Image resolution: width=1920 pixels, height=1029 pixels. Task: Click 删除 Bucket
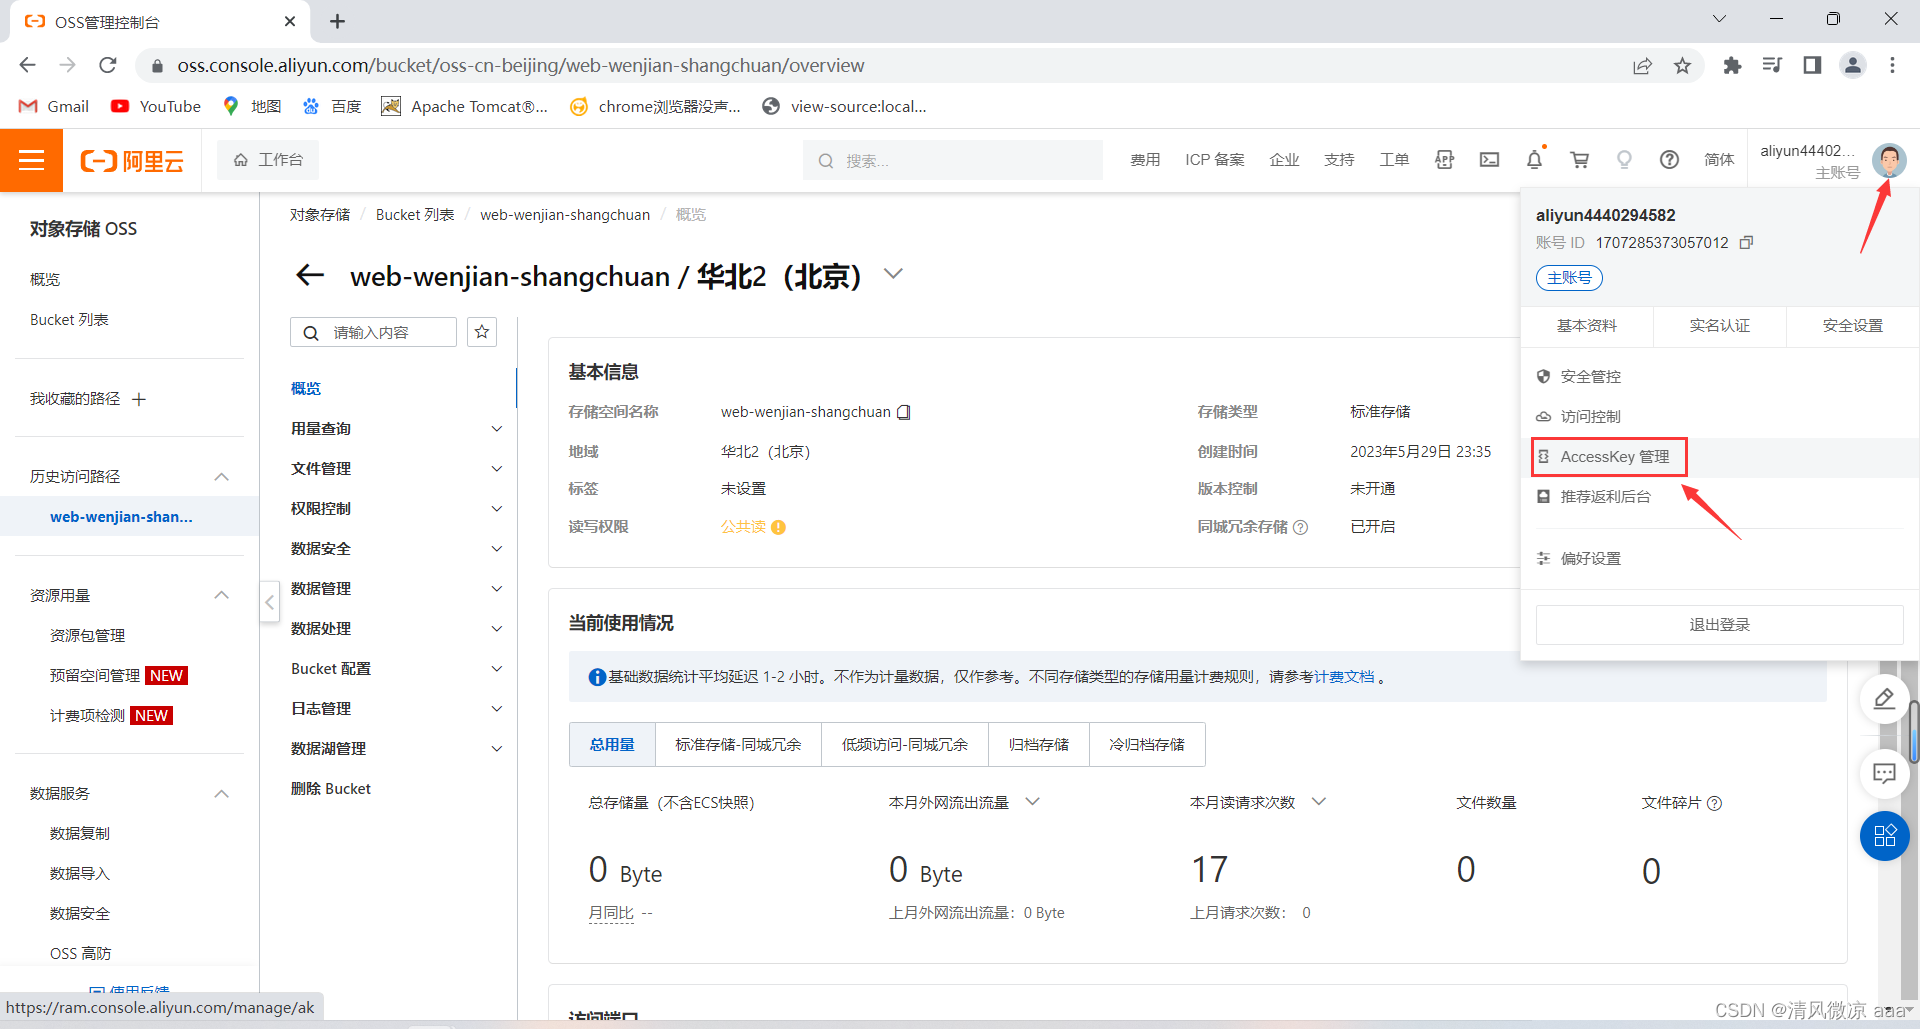point(331,789)
